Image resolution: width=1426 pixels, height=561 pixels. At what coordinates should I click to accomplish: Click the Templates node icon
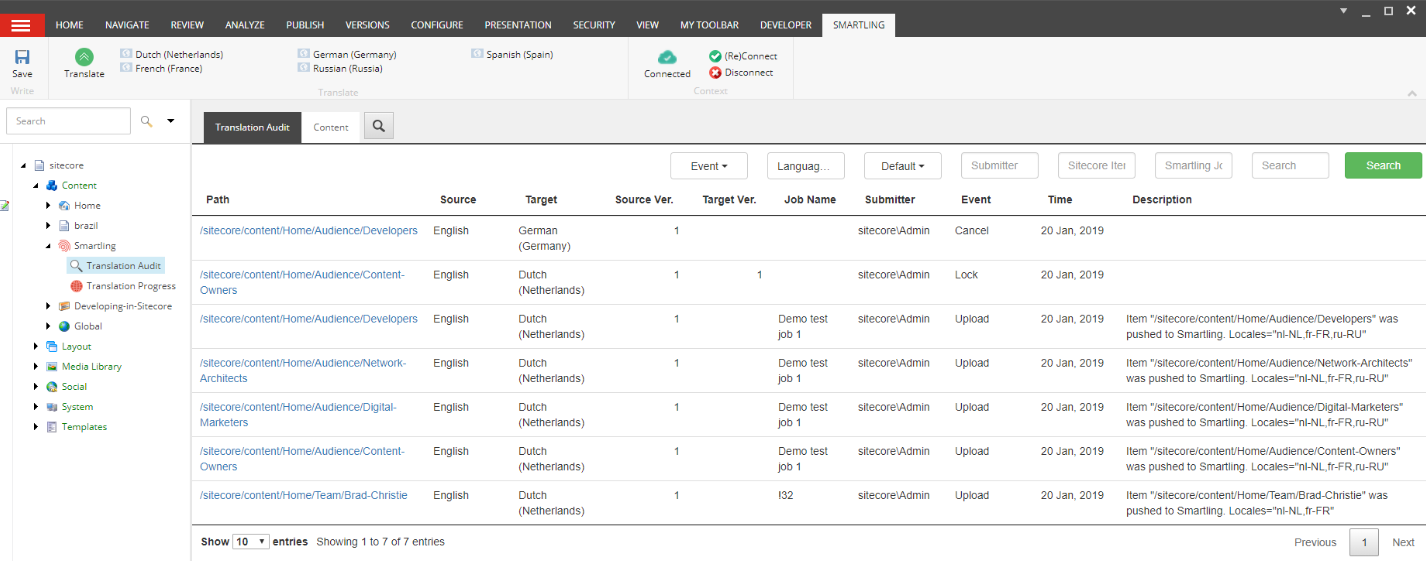tap(52, 427)
